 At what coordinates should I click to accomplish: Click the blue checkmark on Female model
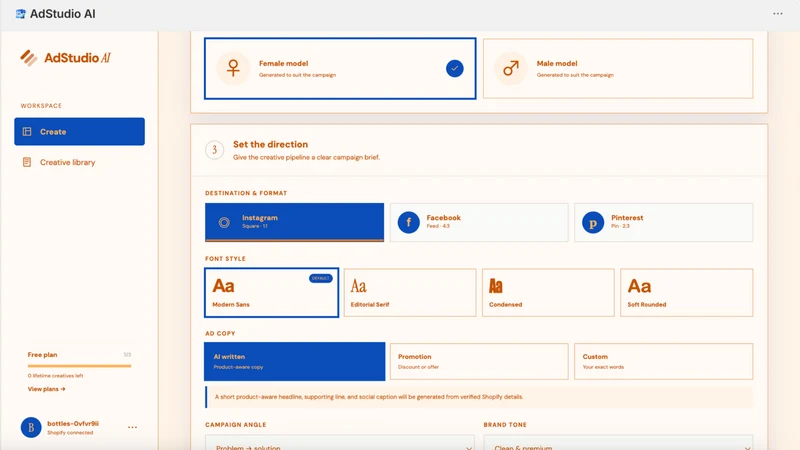[455, 68]
